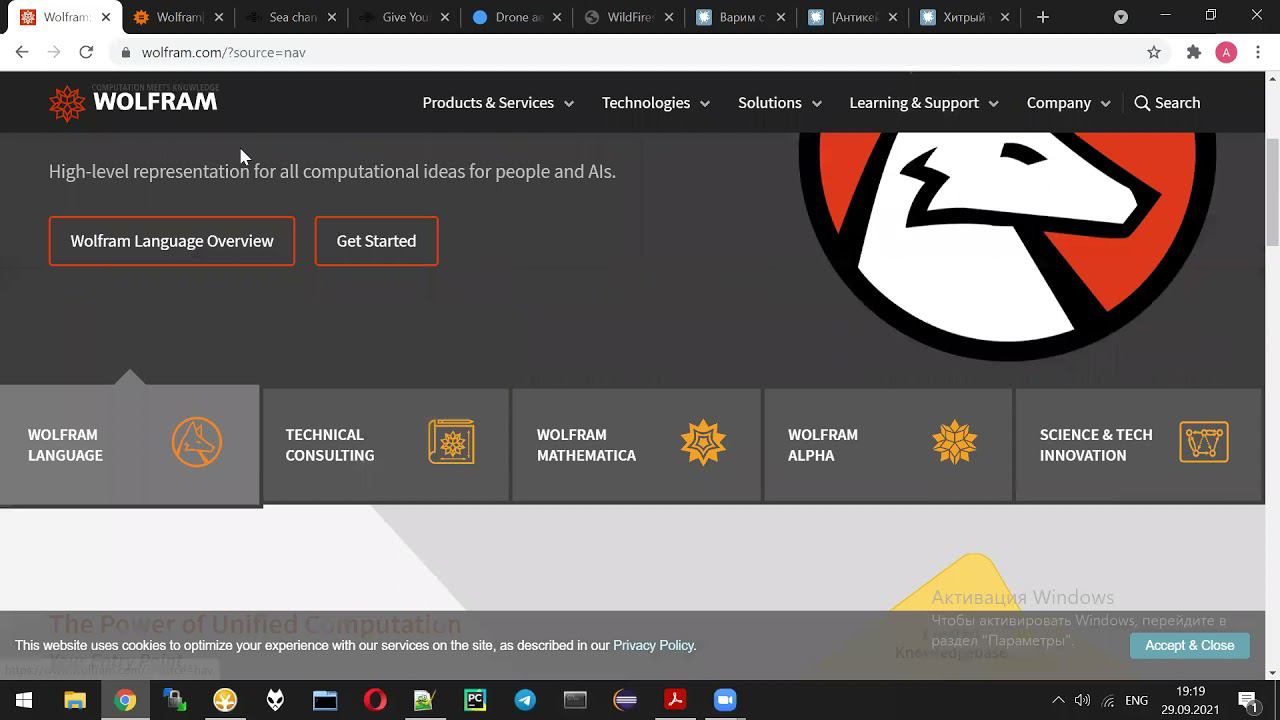This screenshot has height=720, width=1280.
Task: Select the Wolfram Language tile
Action: tap(130, 445)
